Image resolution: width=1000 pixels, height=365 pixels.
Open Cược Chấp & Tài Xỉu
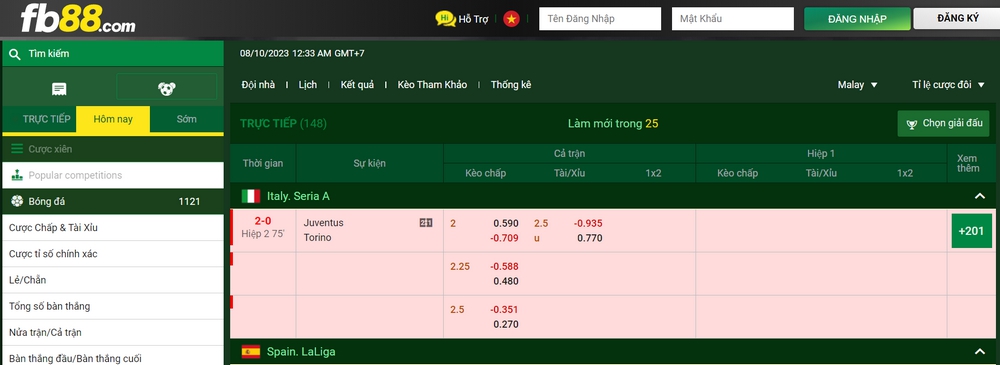[113, 228]
